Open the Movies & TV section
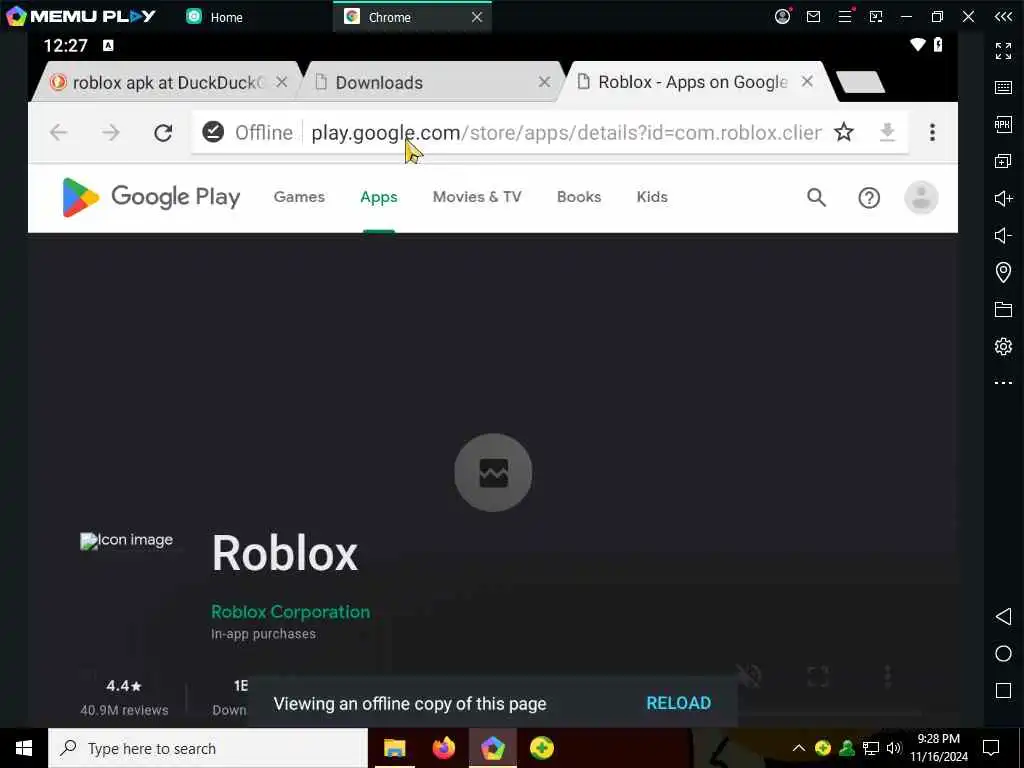Image resolution: width=1024 pixels, height=768 pixels. (477, 197)
